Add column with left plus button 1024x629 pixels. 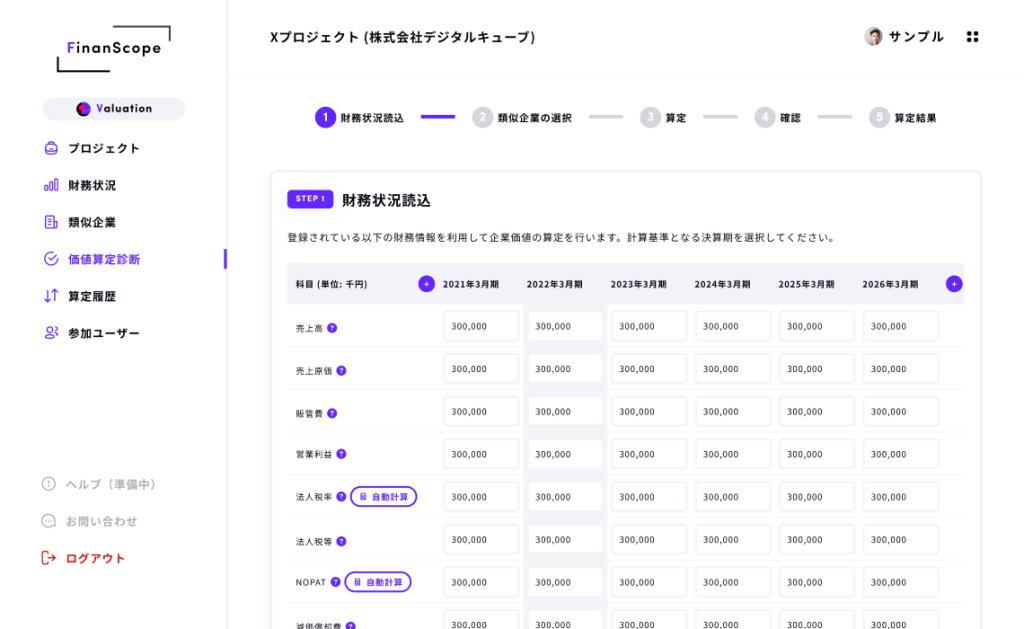tap(426, 284)
